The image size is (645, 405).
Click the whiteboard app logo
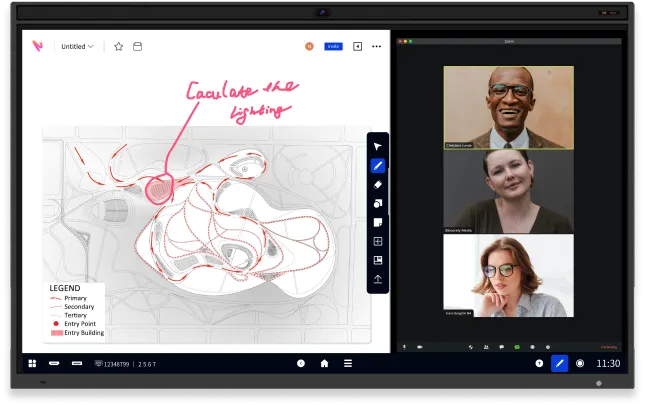click(38, 46)
